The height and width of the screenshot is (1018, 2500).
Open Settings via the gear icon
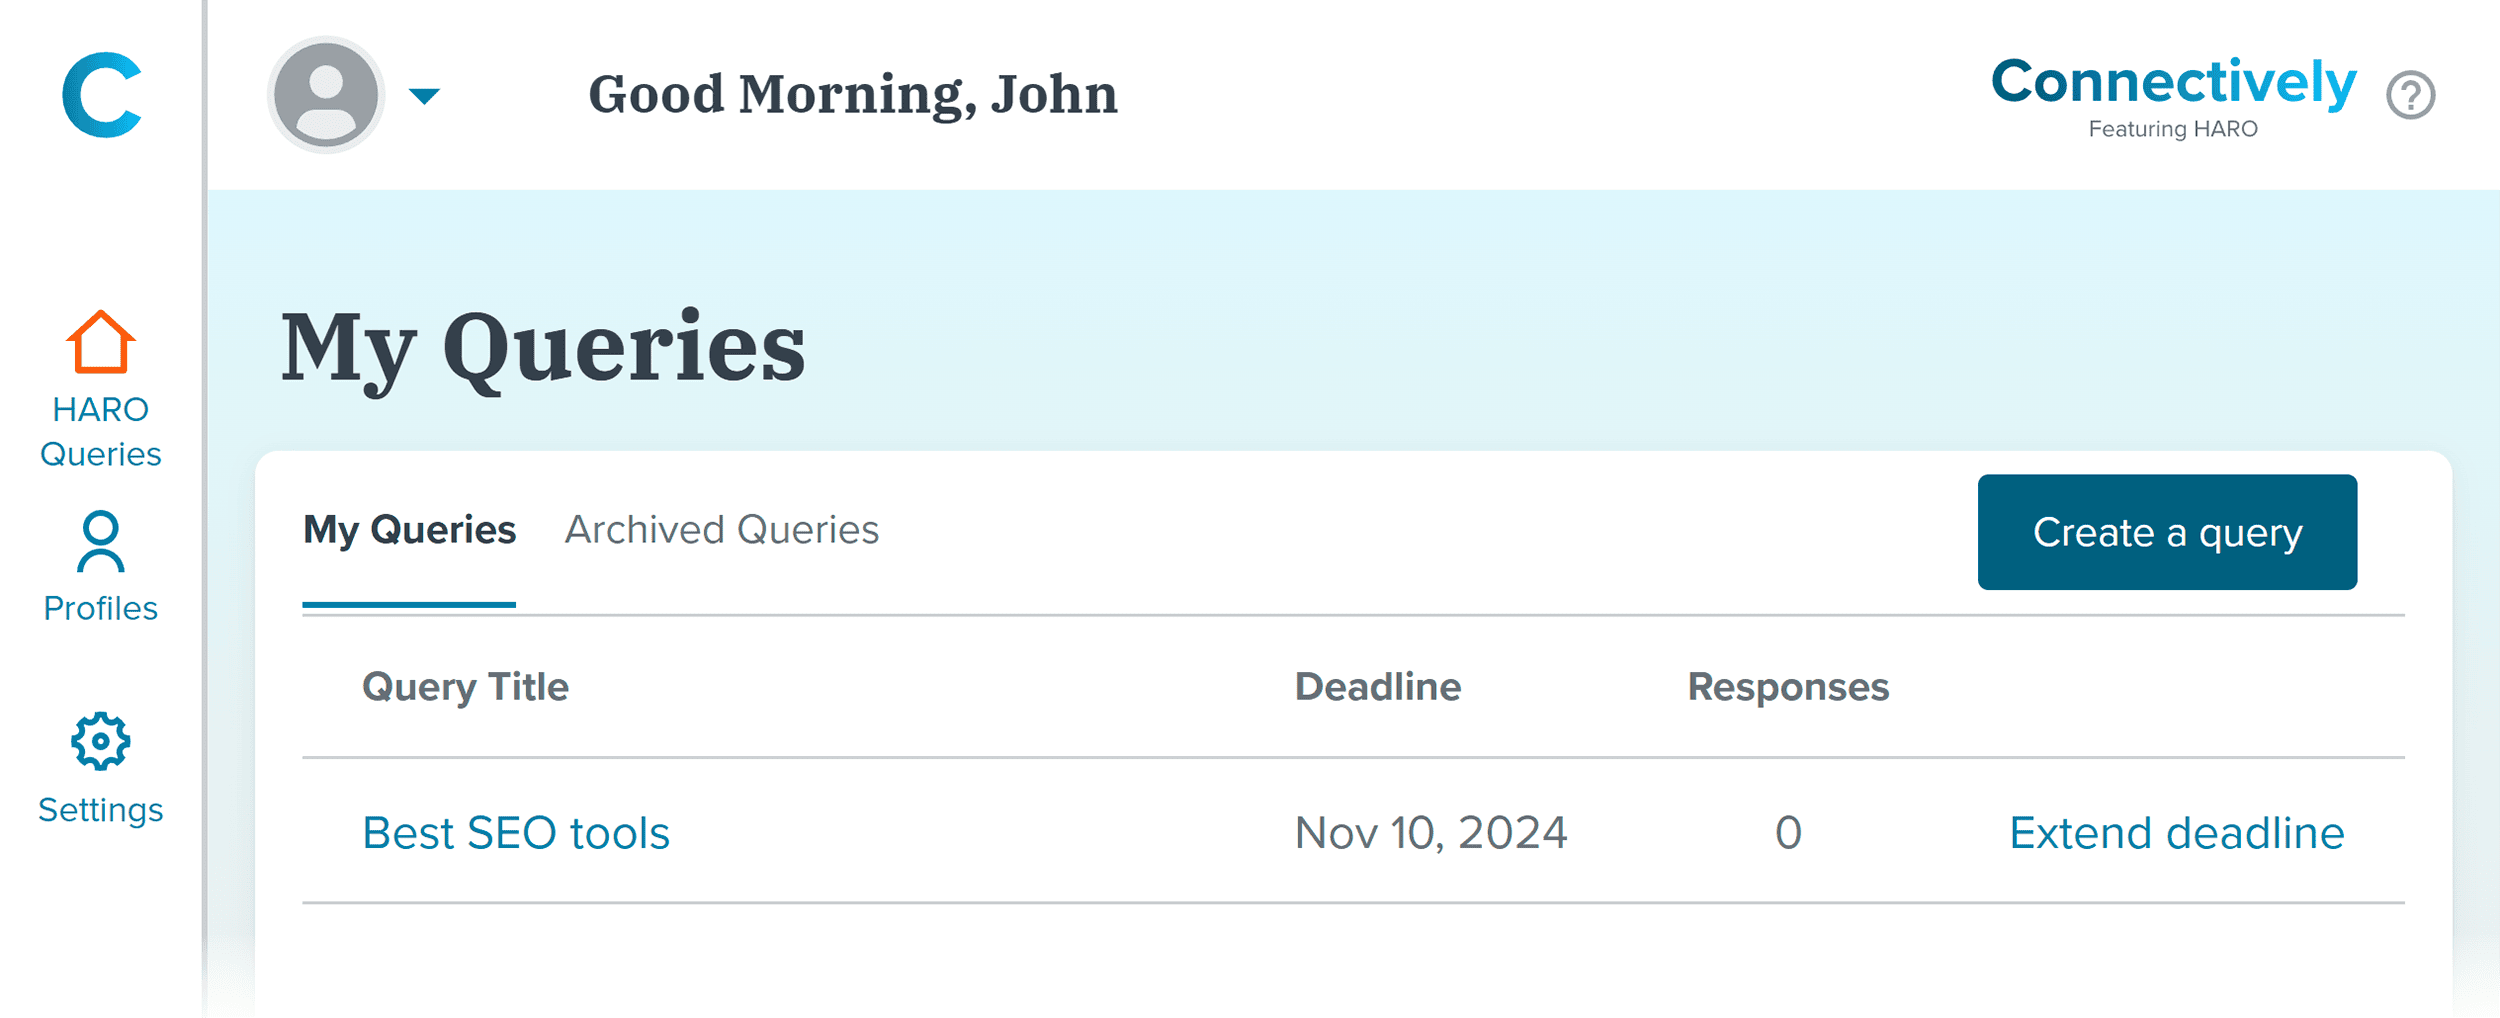click(x=100, y=740)
